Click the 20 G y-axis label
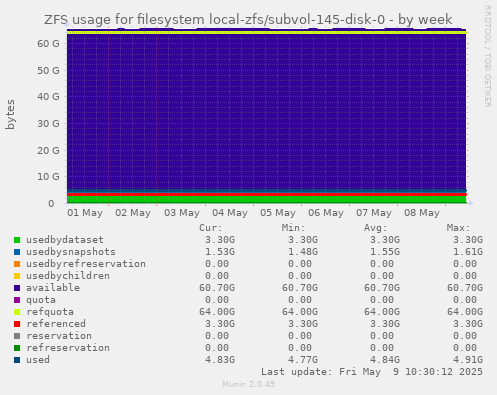 click(48, 150)
